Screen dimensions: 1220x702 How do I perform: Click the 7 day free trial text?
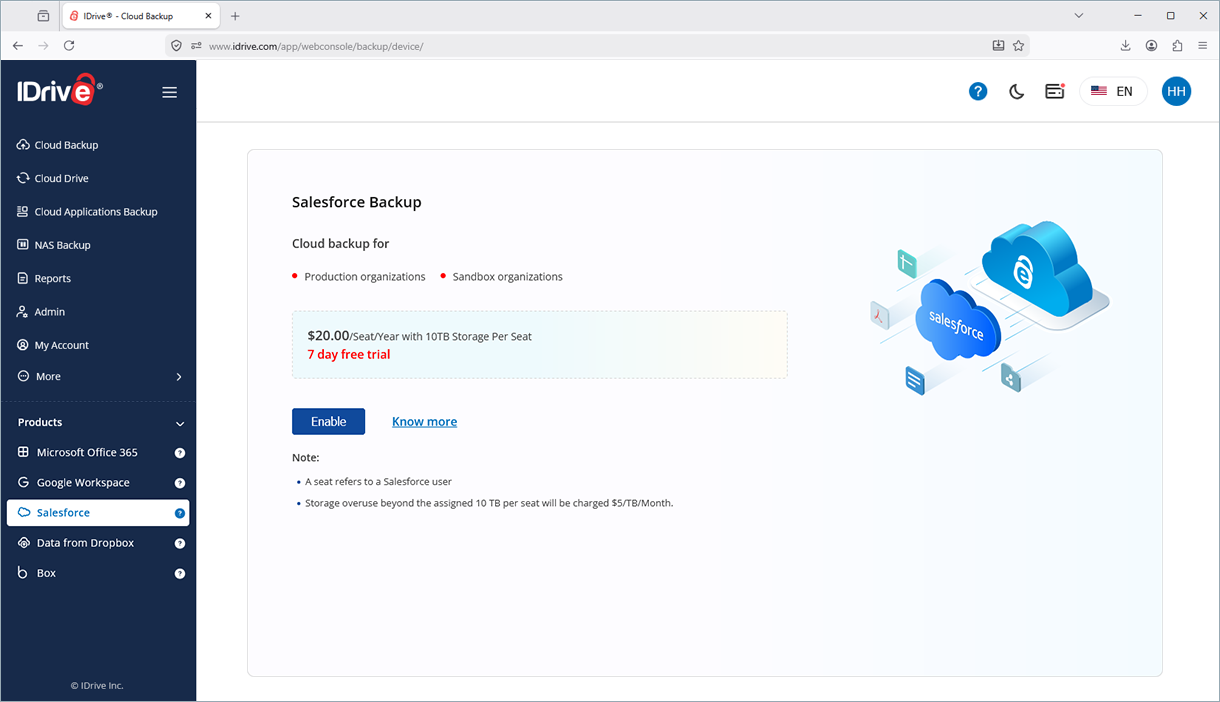tap(349, 355)
